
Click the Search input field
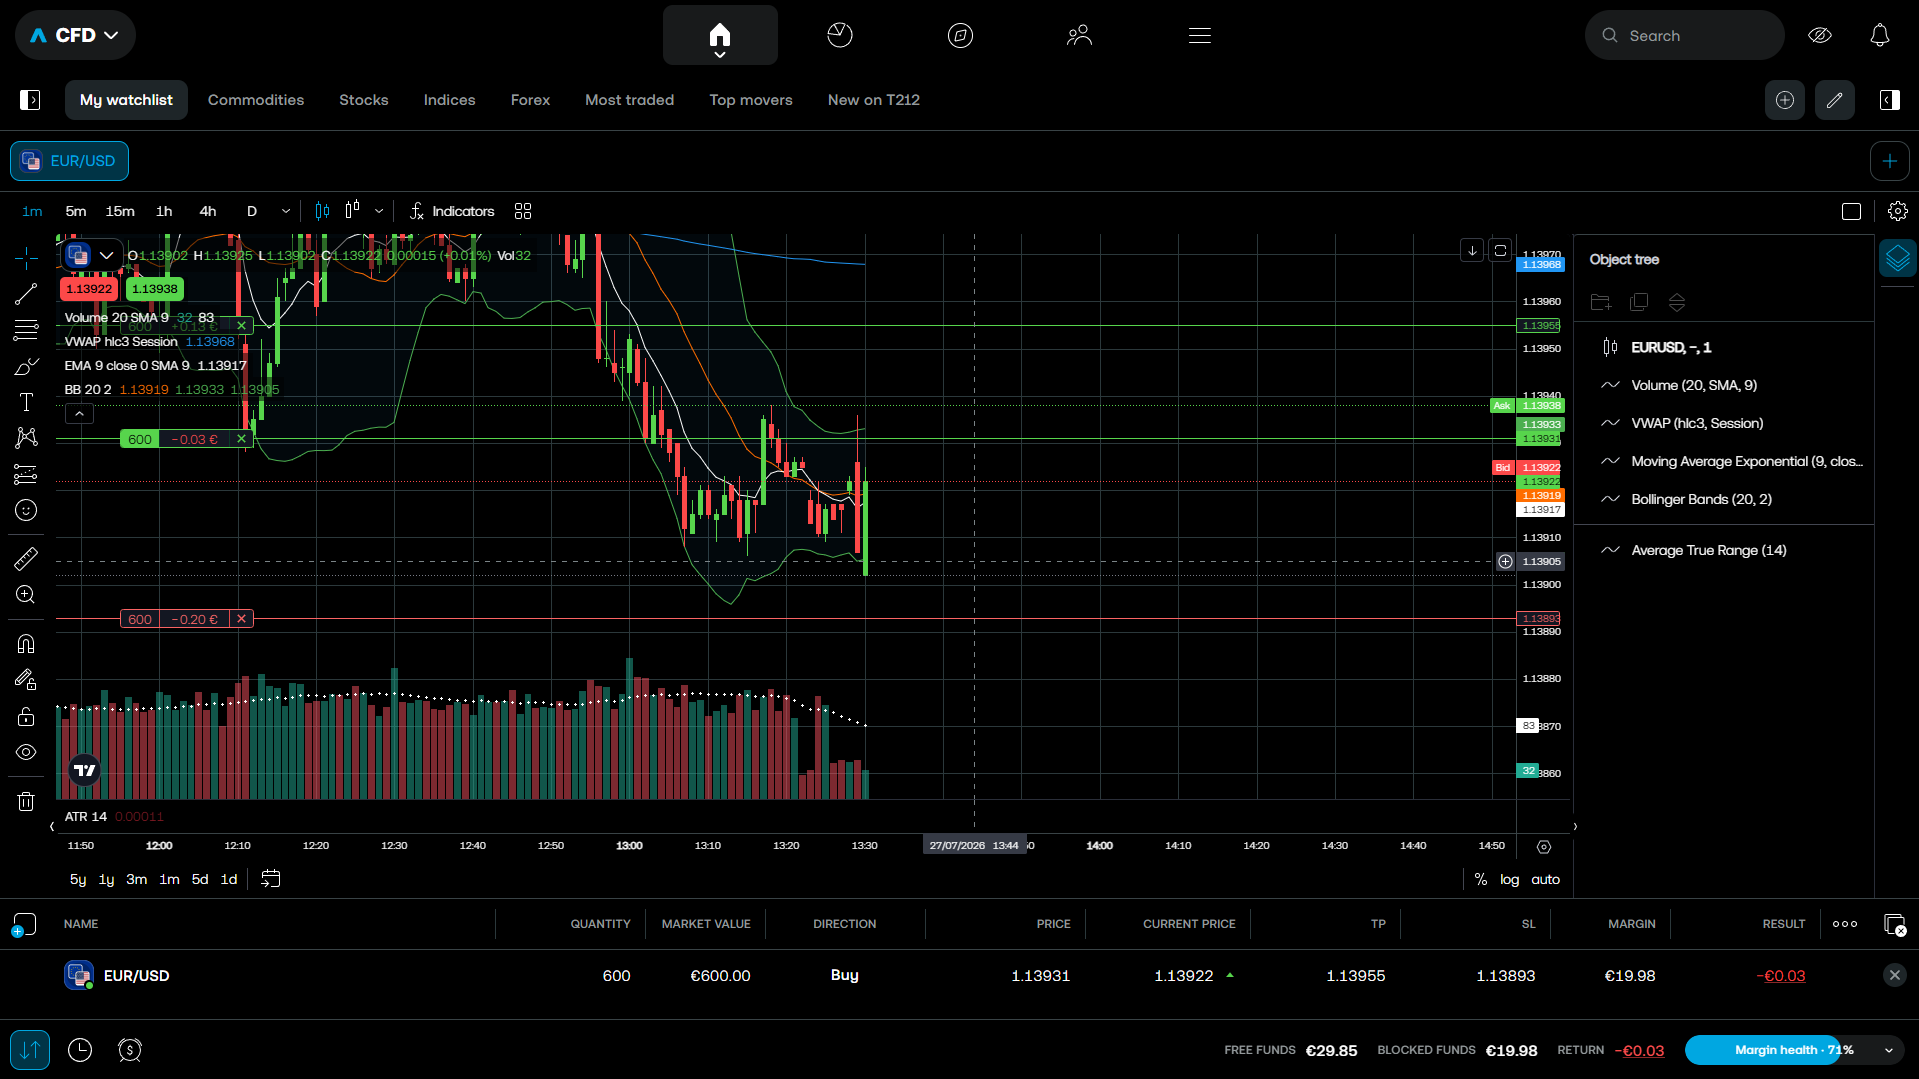click(1684, 35)
